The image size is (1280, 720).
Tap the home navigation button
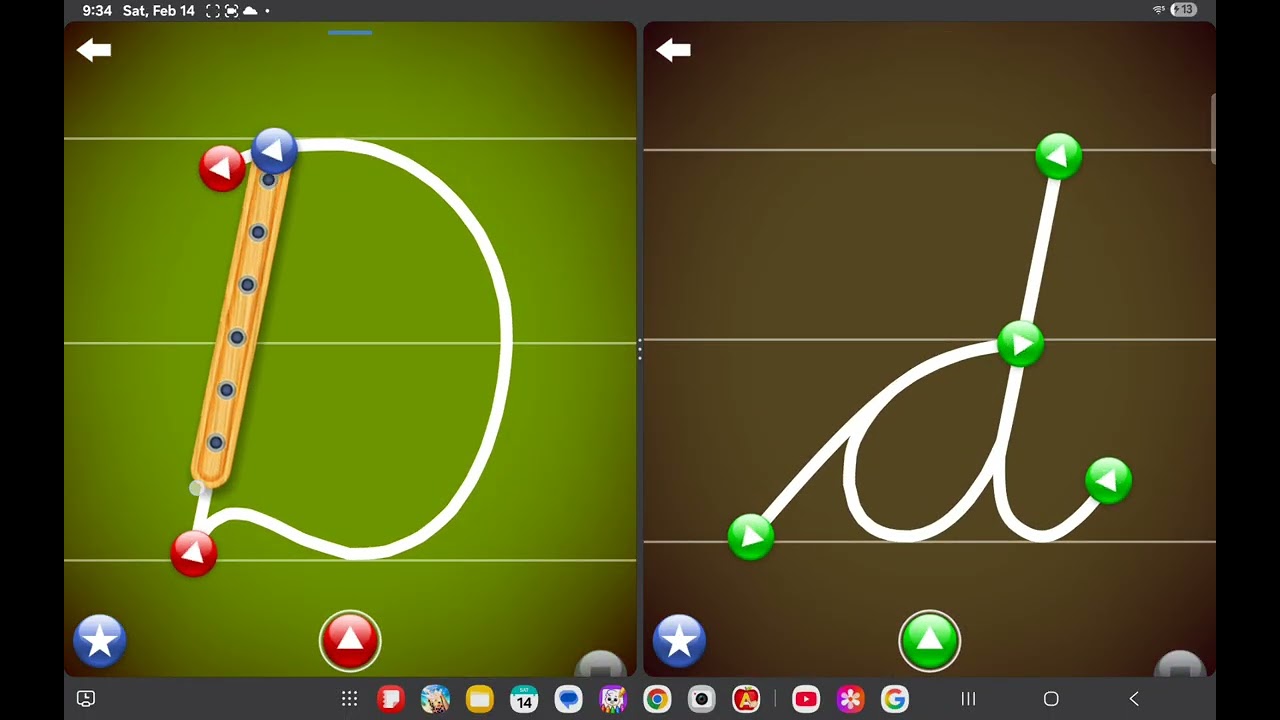[x=1051, y=699]
